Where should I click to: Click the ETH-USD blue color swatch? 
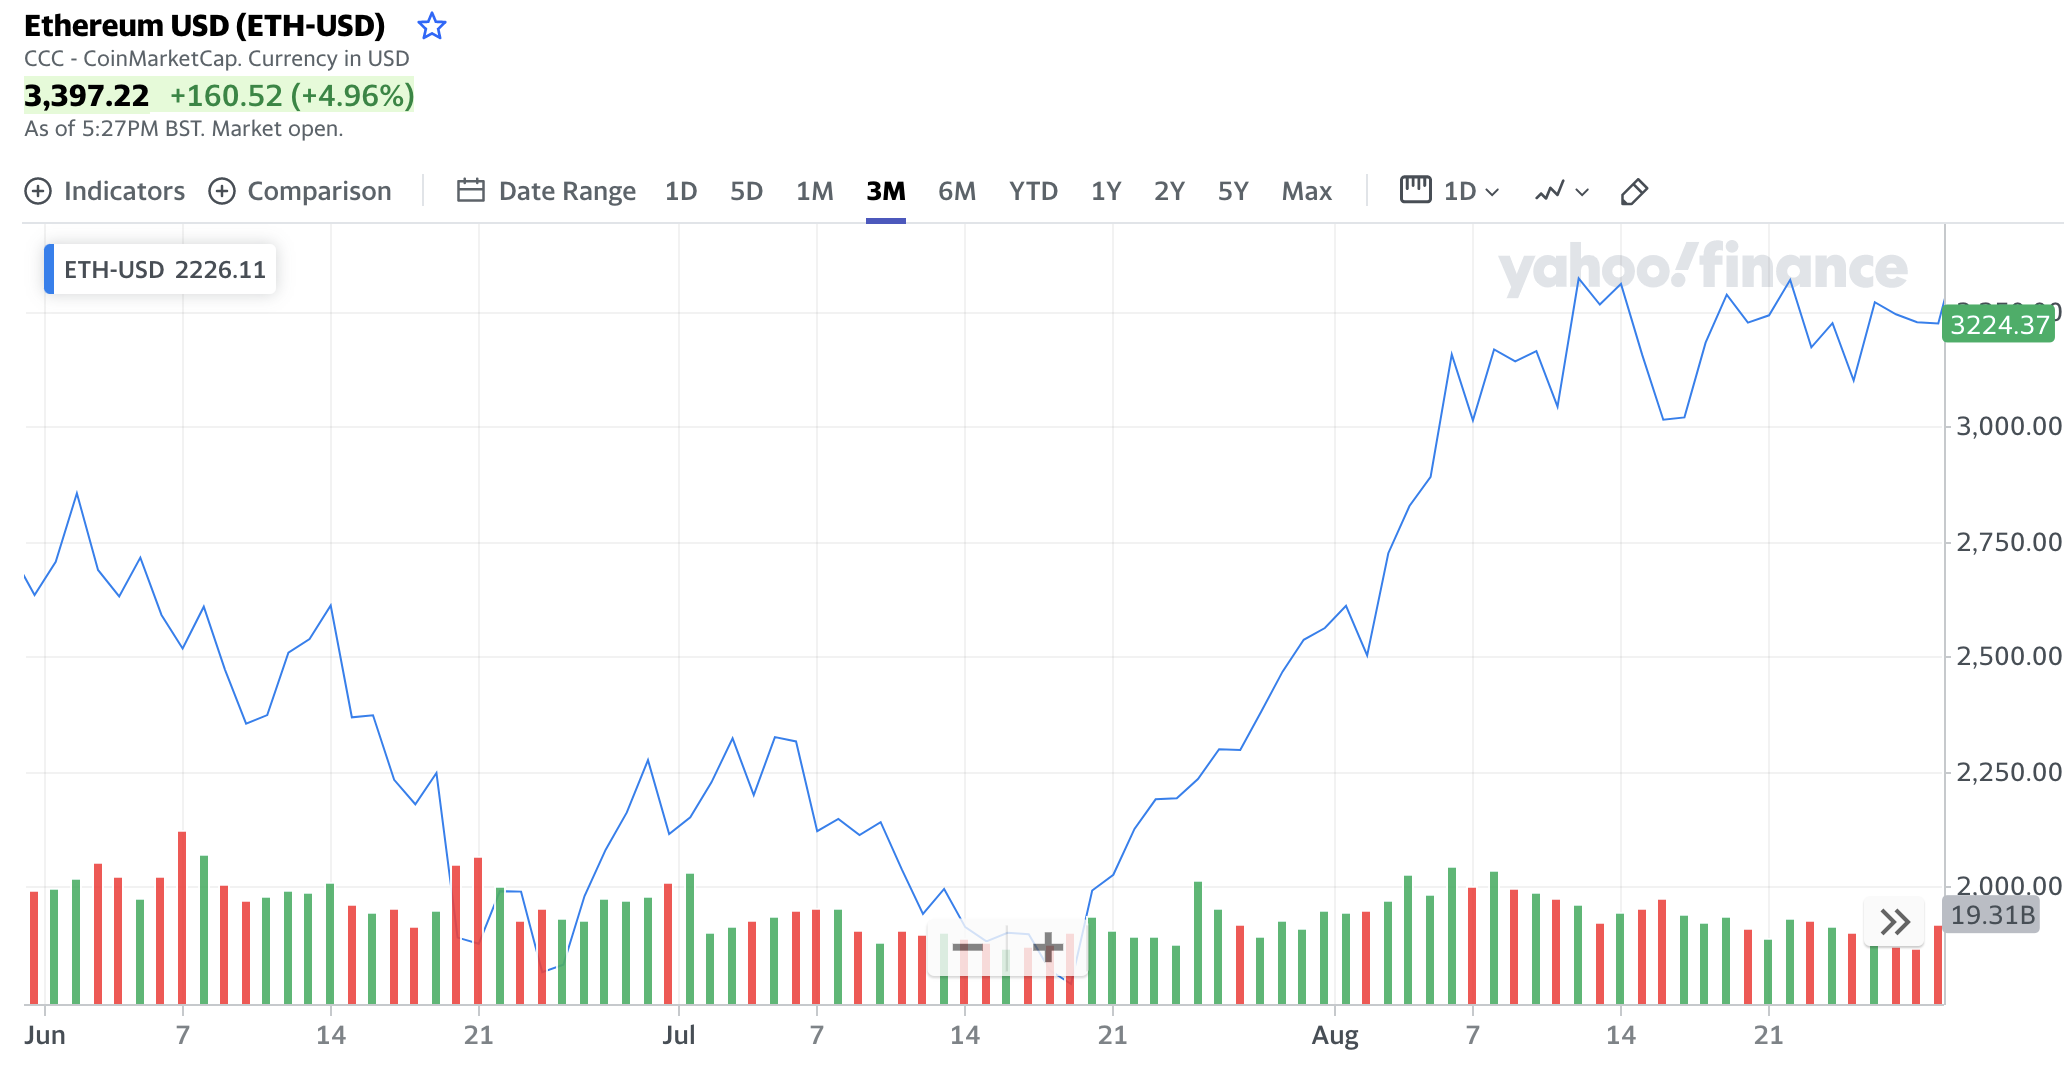49,269
